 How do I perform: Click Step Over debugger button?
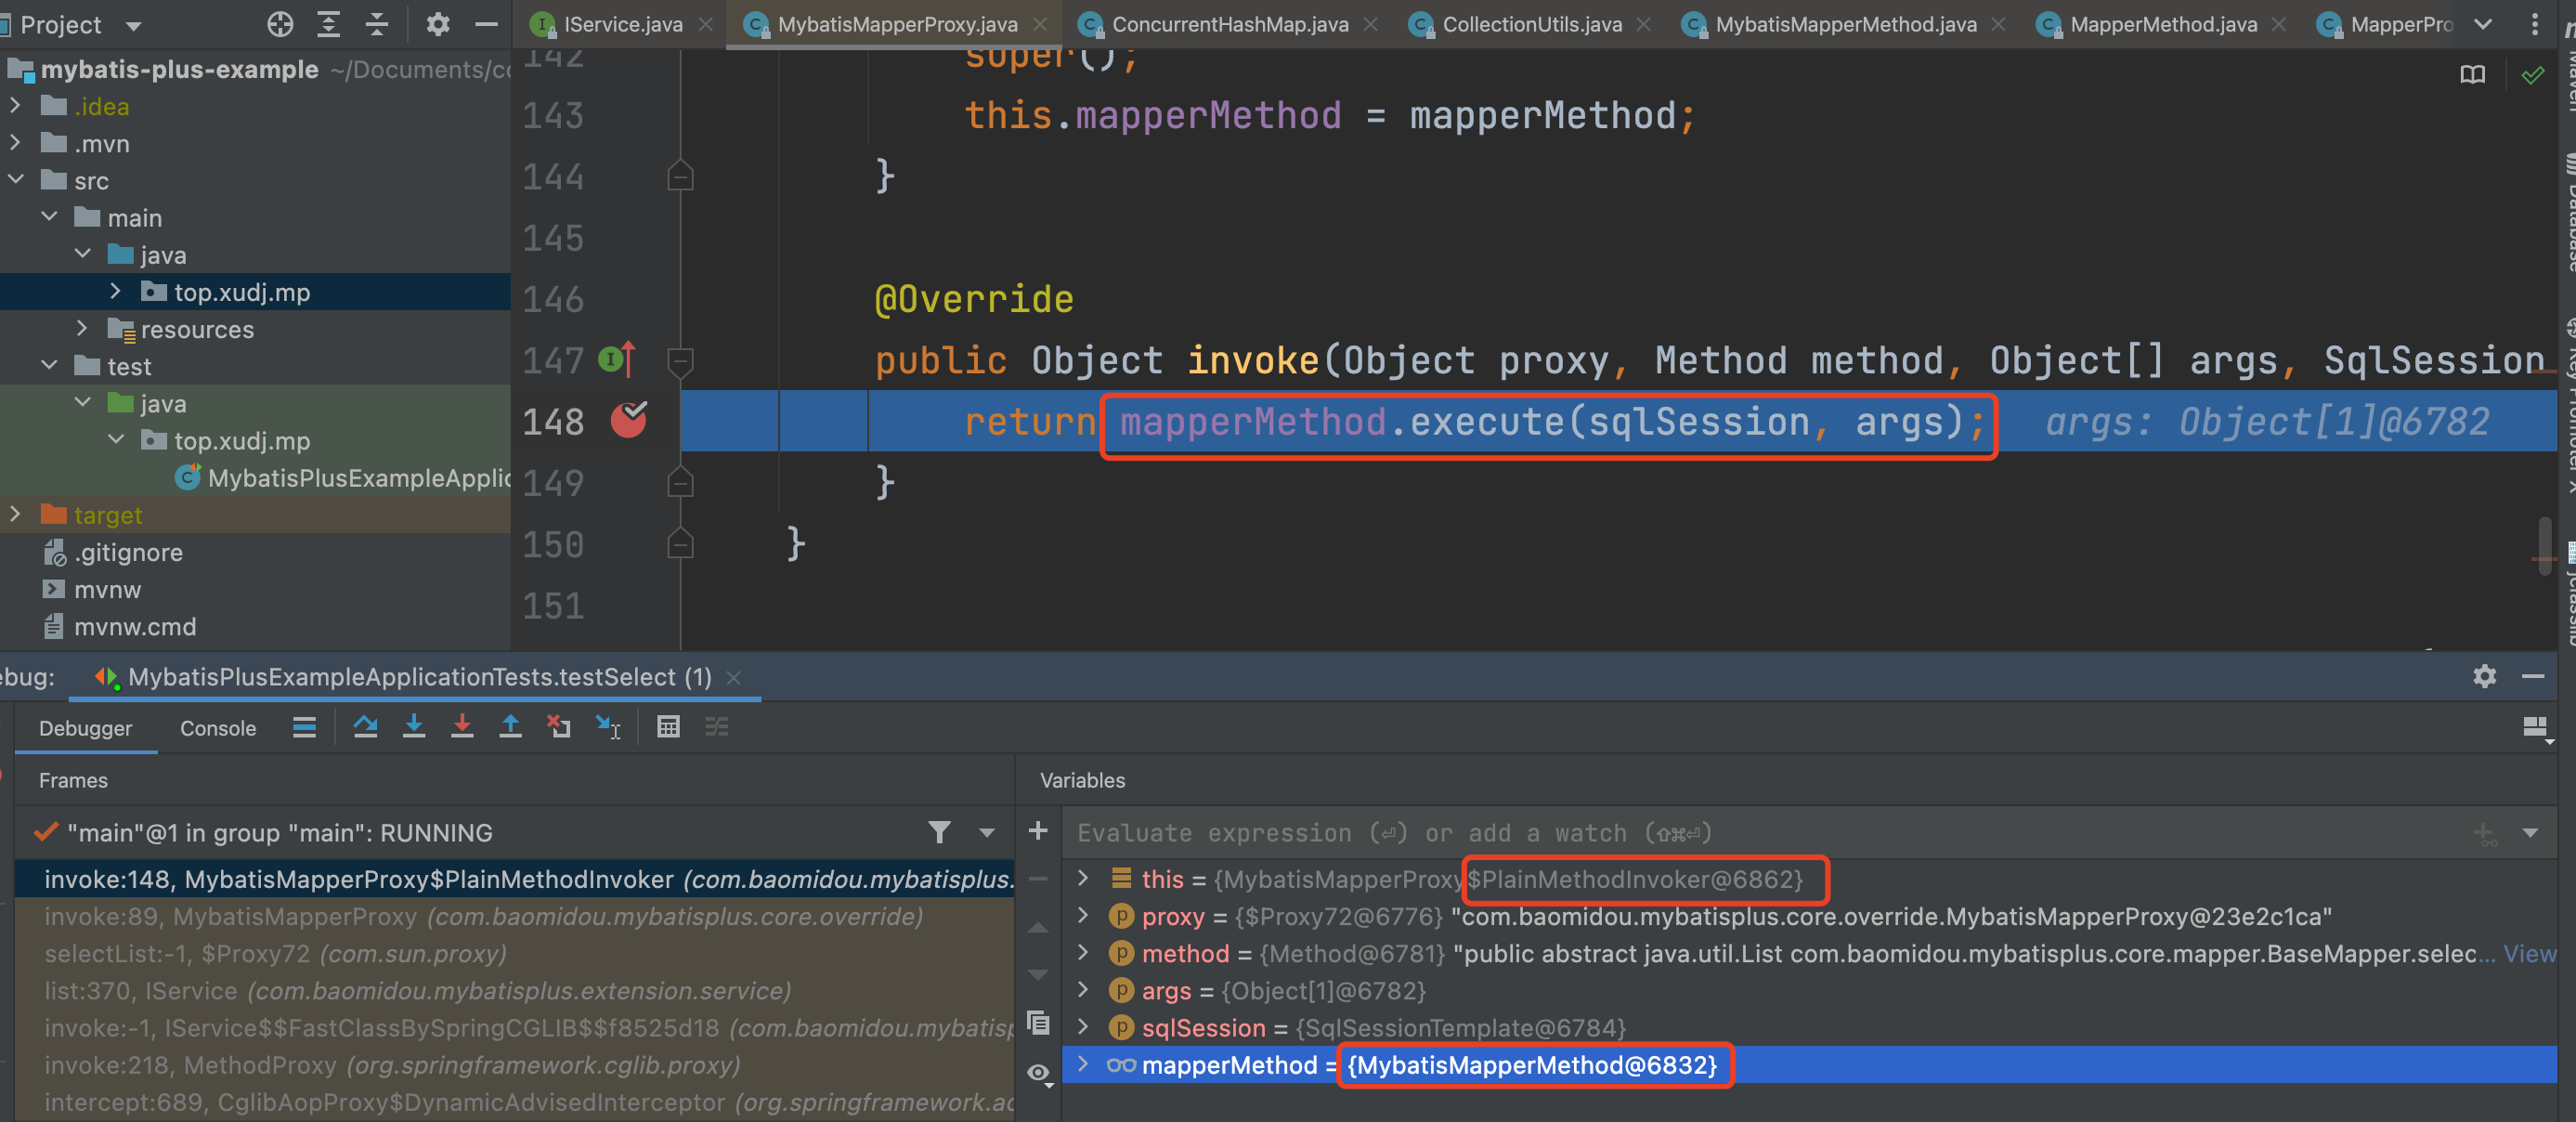365,727
